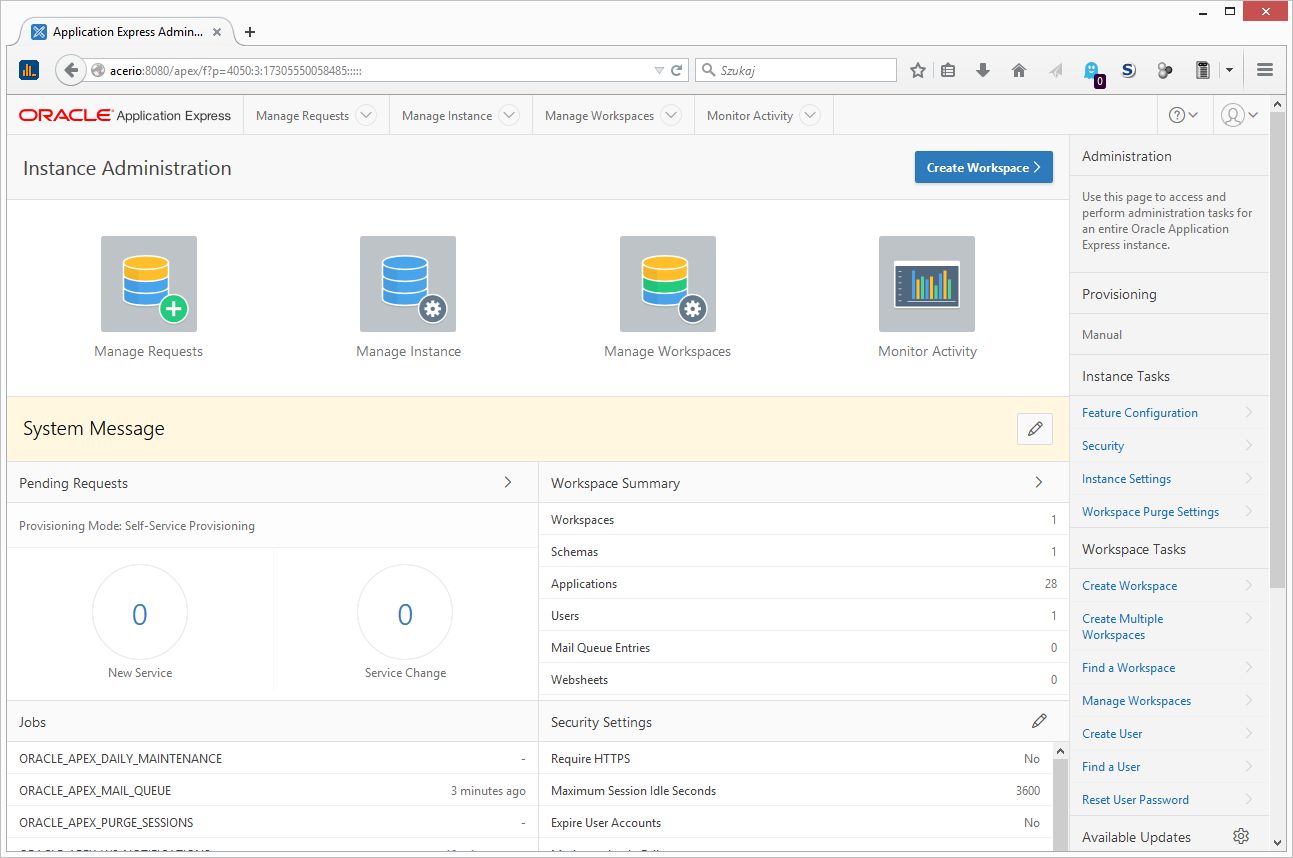Click the orange chart icon left of back button
The height and width of the screenshot is (858, 1293).
(x=29, y=70)
